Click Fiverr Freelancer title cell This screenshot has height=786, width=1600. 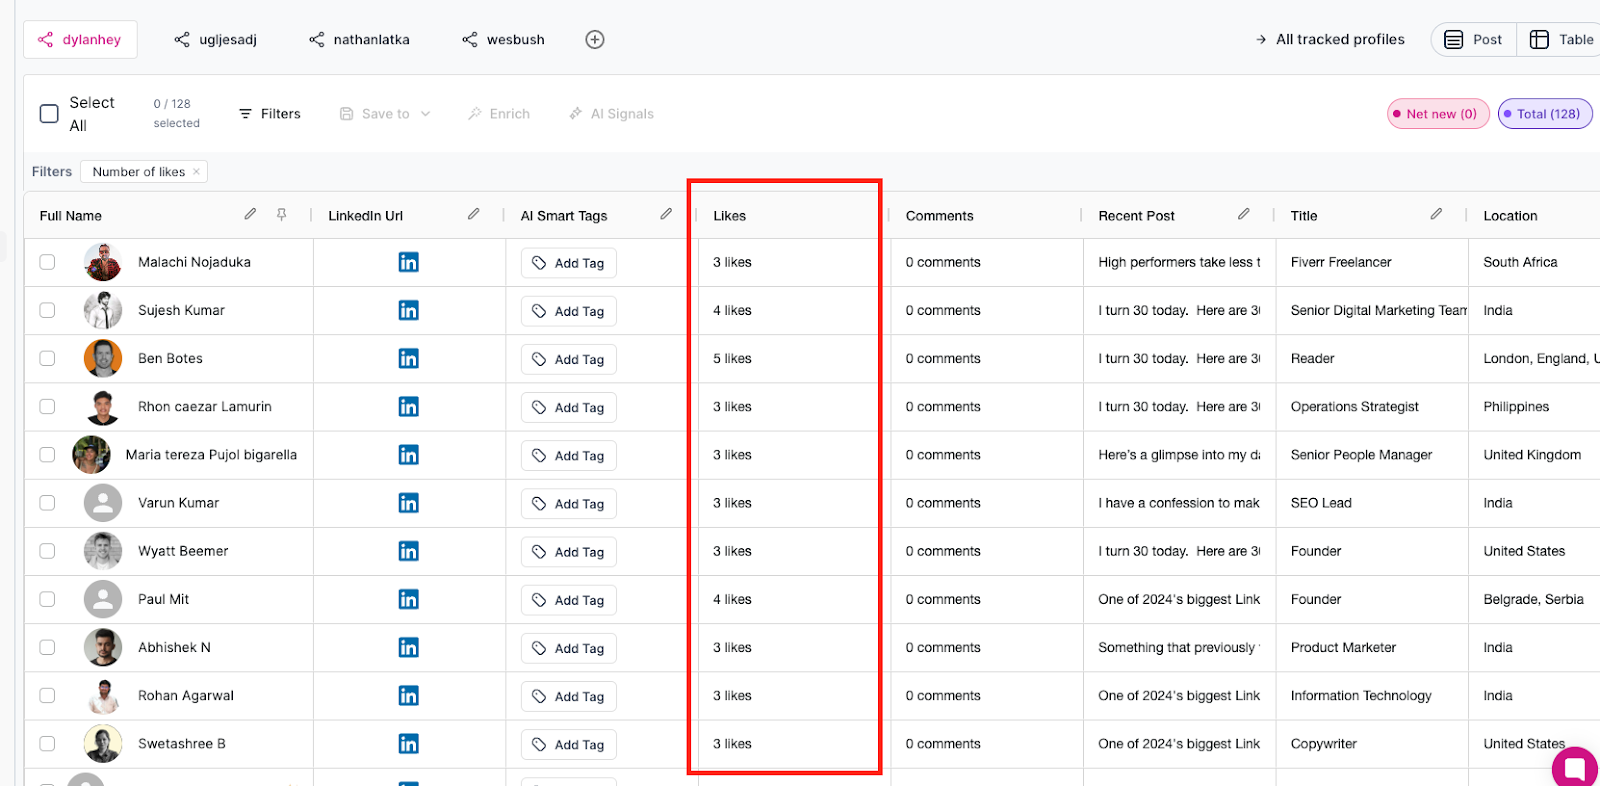(1340, 262)
